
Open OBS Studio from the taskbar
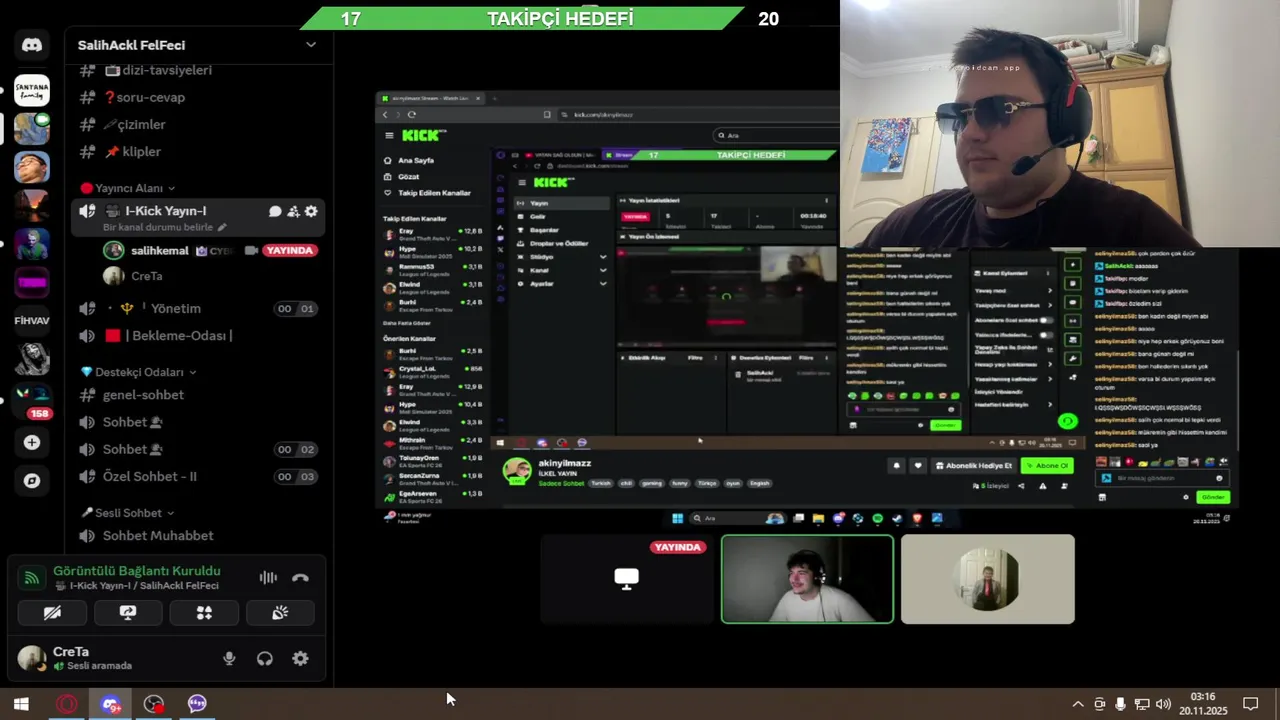tap(153, 703)
